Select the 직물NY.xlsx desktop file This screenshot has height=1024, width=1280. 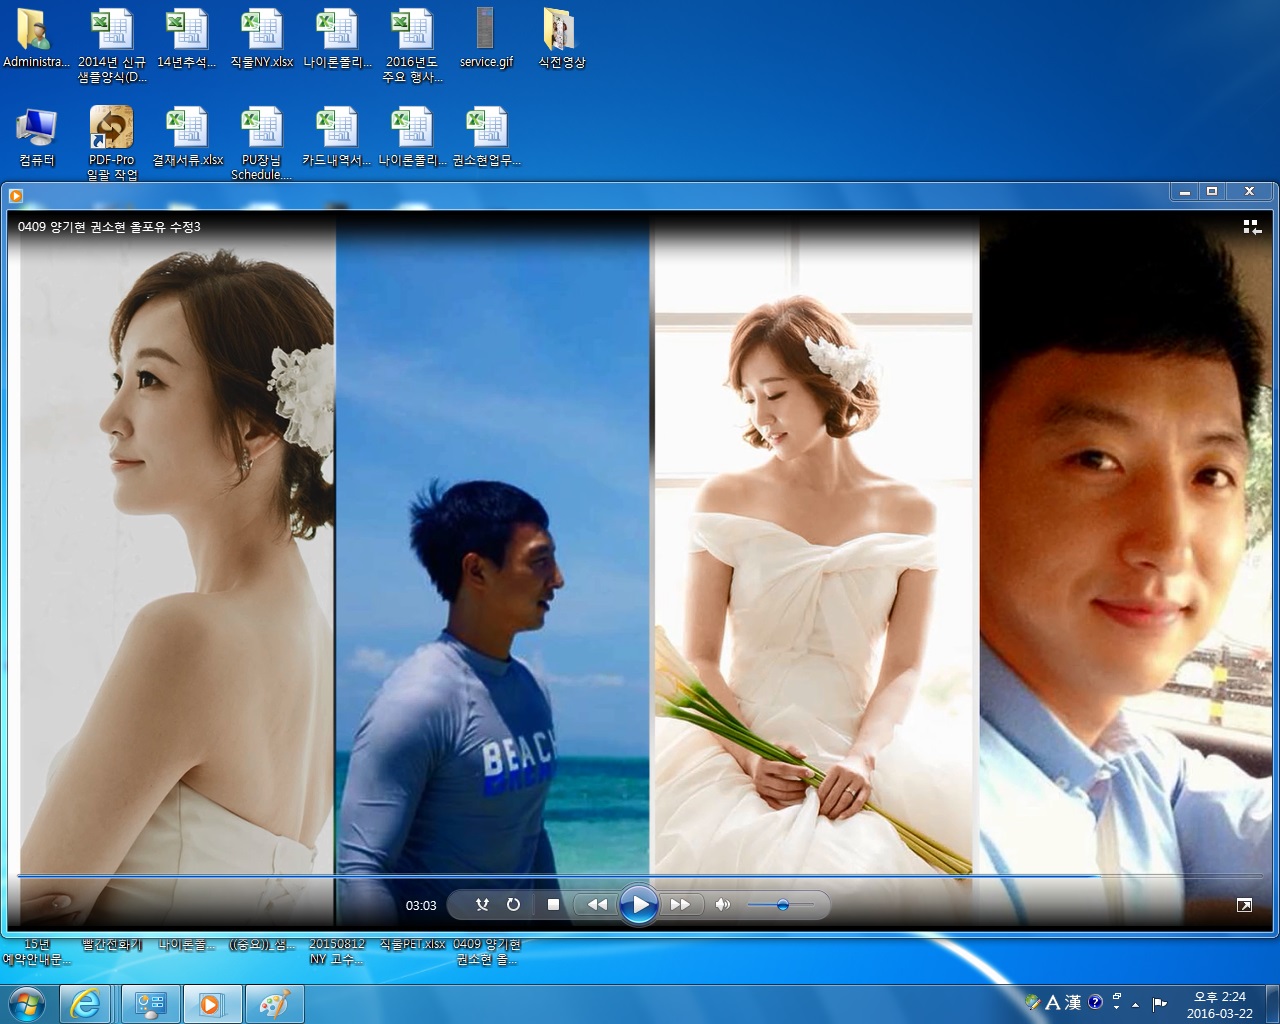tap(262, 38)
